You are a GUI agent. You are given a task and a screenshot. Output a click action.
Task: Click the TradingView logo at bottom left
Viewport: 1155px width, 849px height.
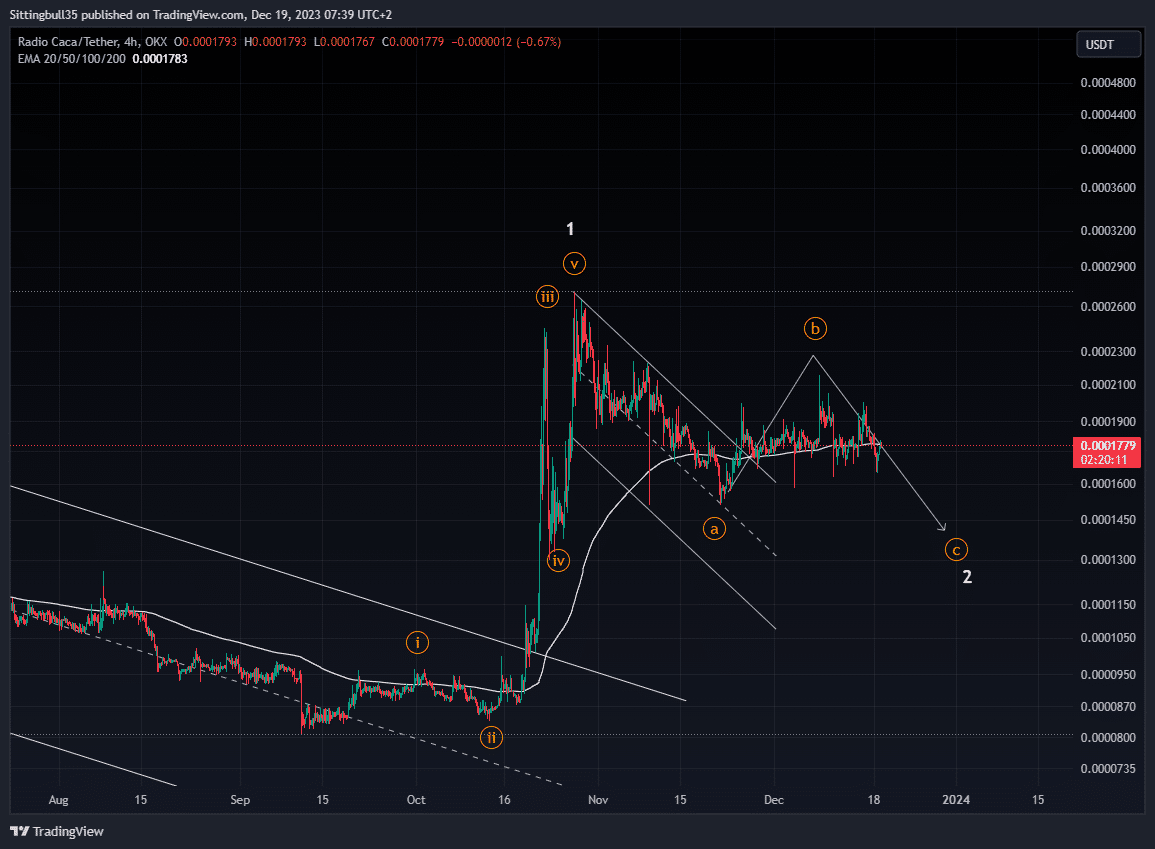(x=58, y=831)
